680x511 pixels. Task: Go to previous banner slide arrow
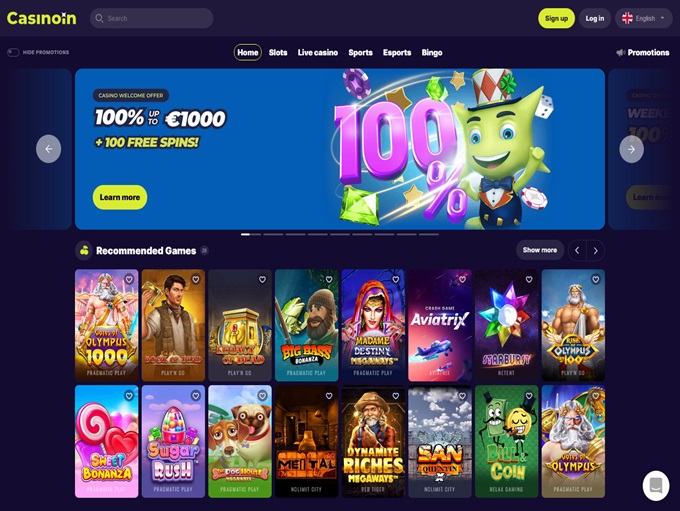[x=49, y=149]
